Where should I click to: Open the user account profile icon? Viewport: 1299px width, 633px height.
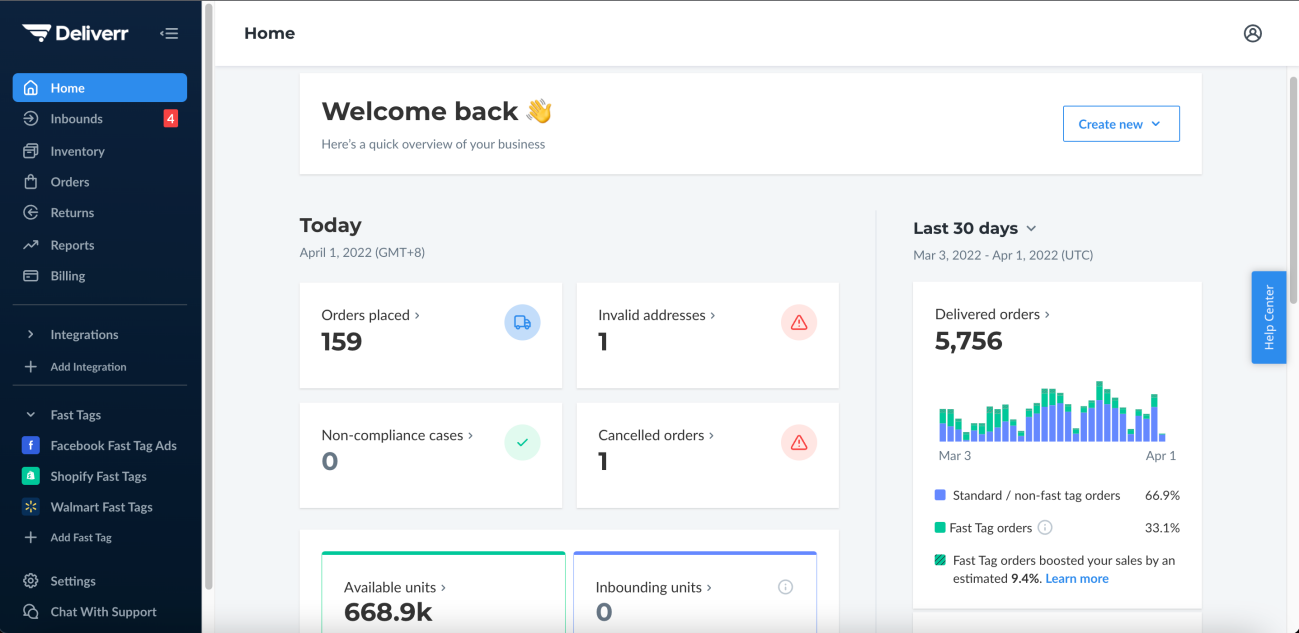coord(1252,33)
